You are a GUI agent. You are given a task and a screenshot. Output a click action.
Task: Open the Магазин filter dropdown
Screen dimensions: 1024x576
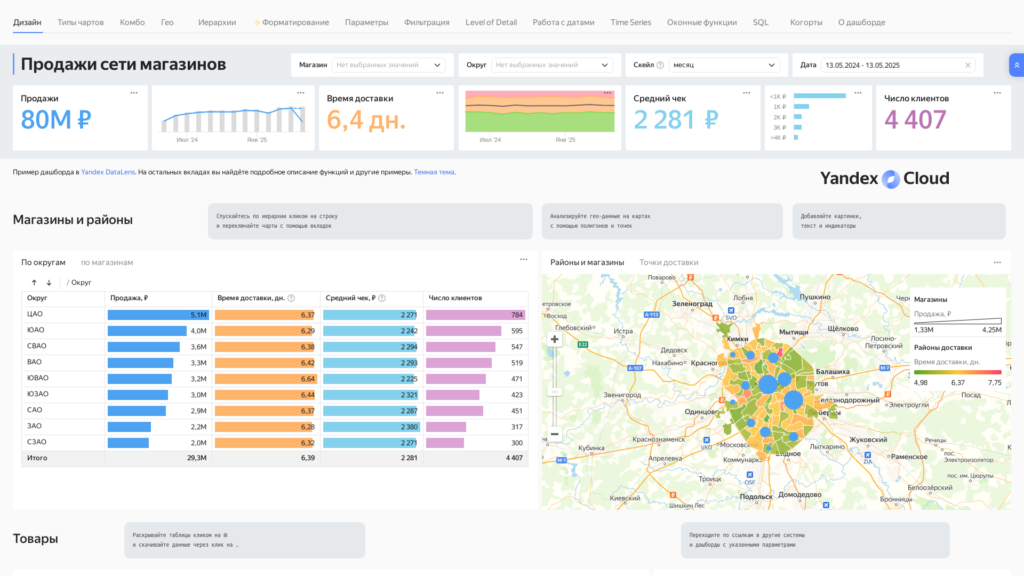(x=388, y=65)
